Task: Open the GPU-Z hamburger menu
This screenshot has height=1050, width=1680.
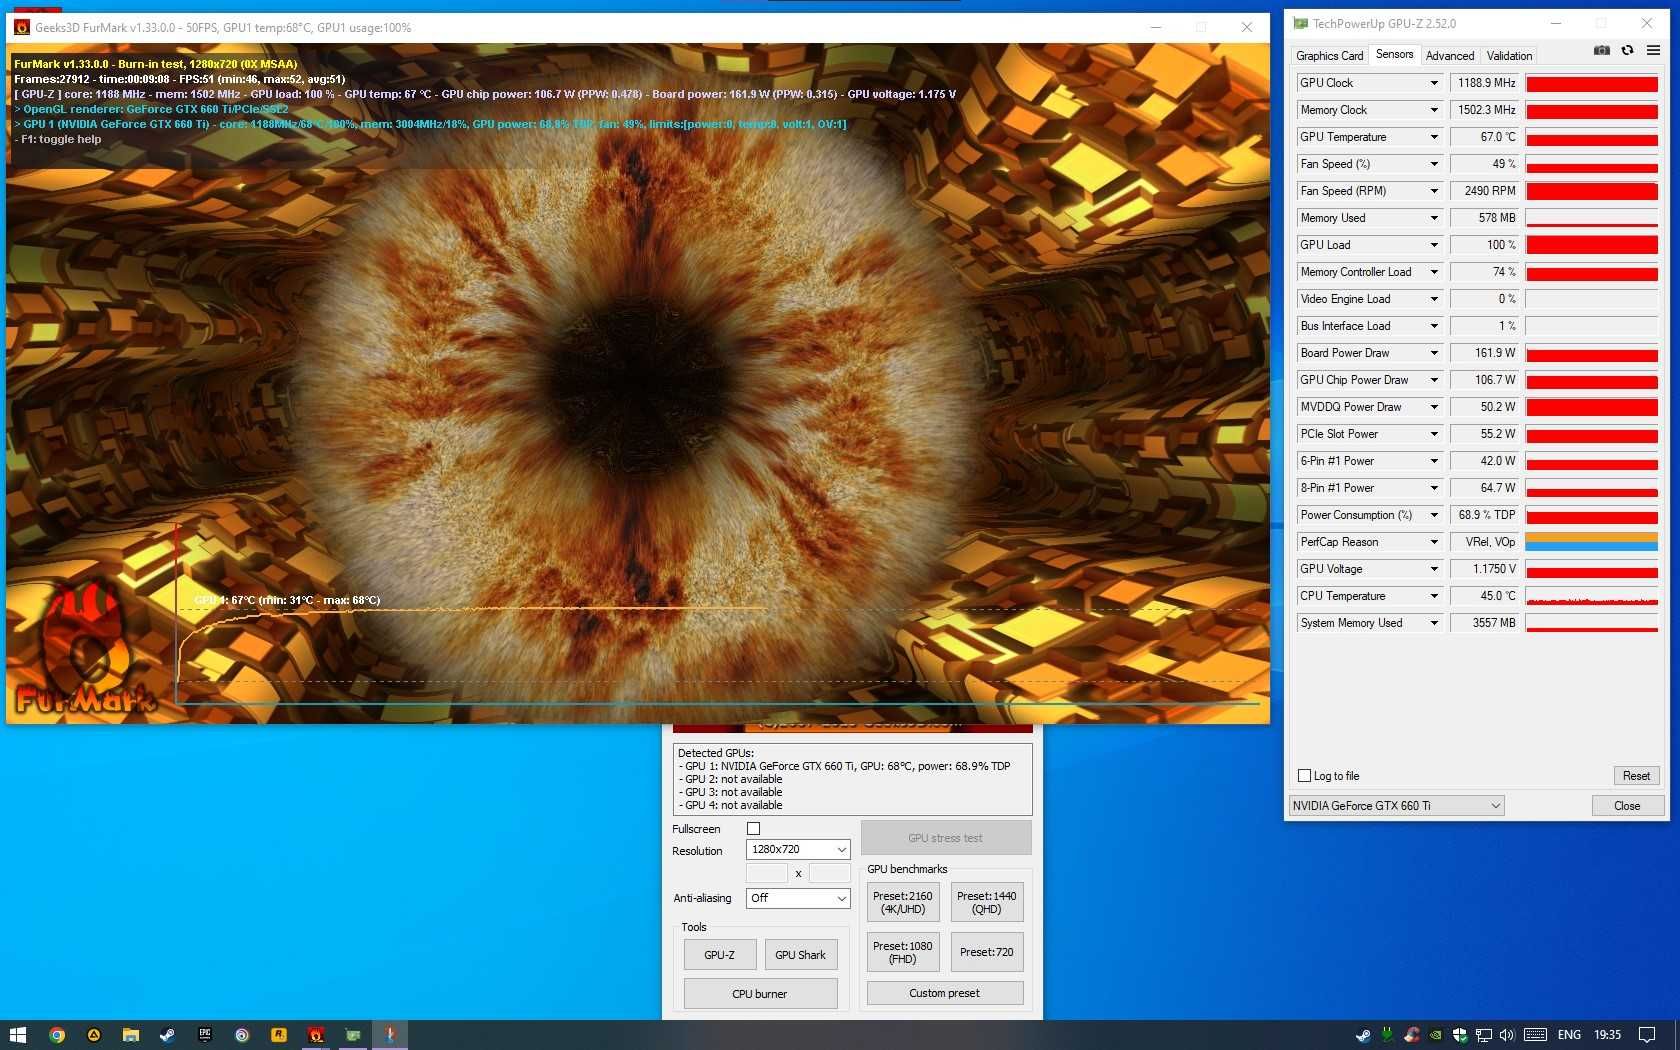Action: [x=1653, y=51]
